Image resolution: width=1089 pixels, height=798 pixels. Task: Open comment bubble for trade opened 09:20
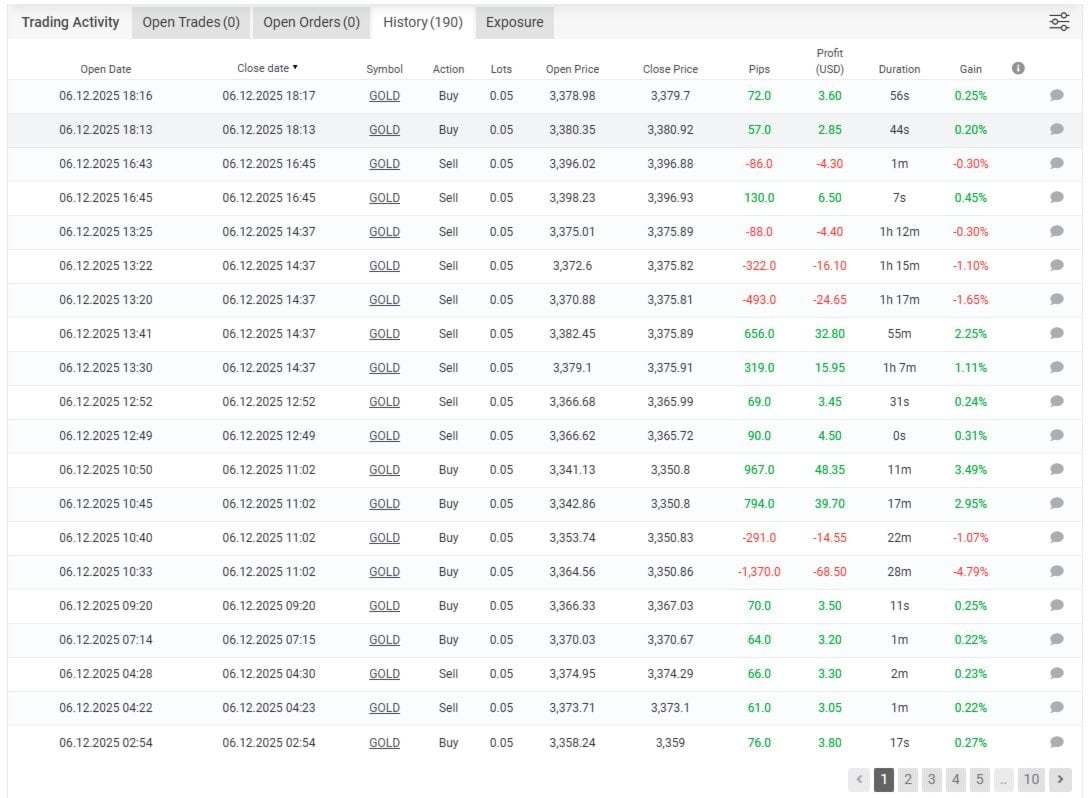1057,606
